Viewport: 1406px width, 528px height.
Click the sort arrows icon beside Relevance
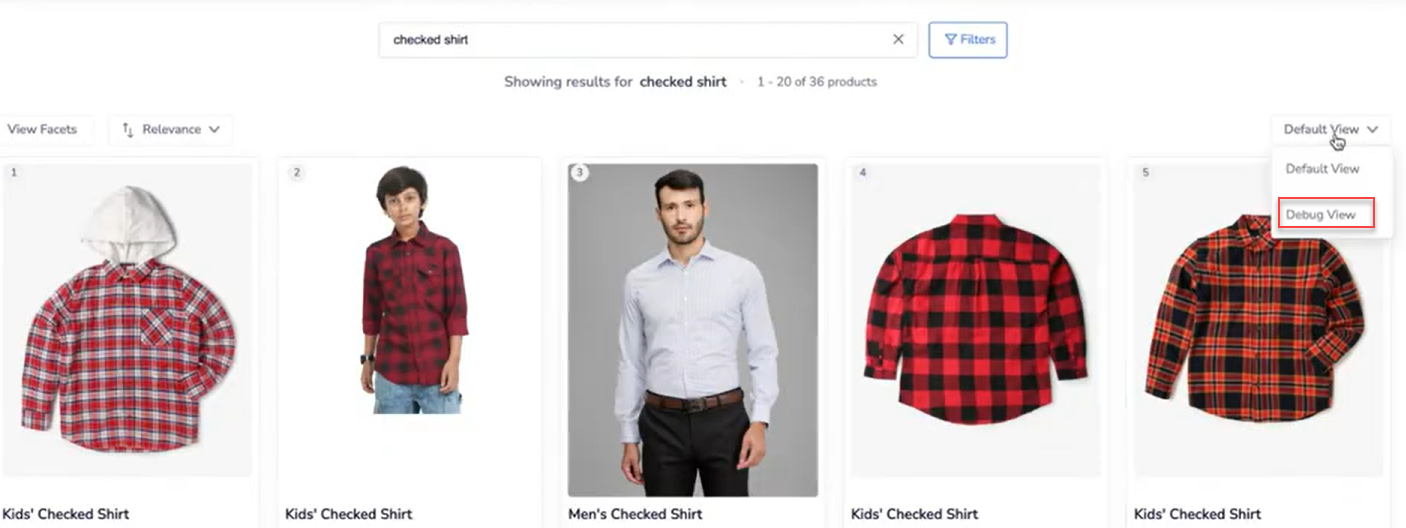point(128,129)
